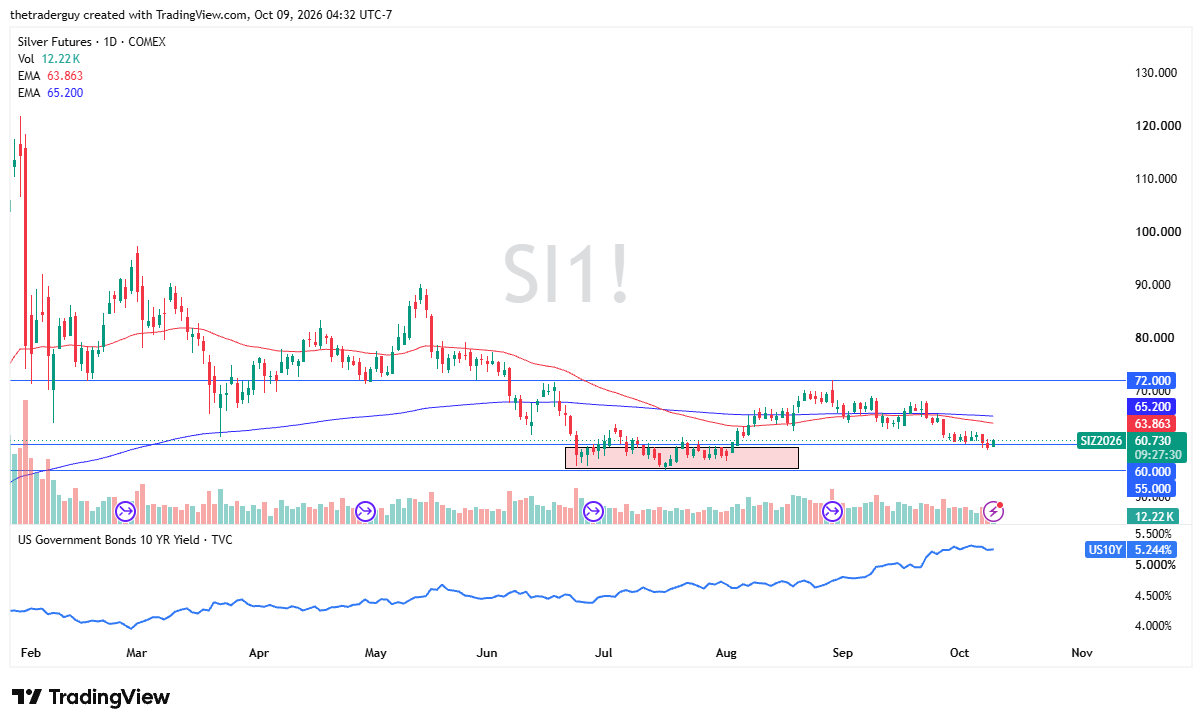Click the US Government Bonds 10 YR Yield title
This screenshot has width=1202, height=727.
[125, 540]
